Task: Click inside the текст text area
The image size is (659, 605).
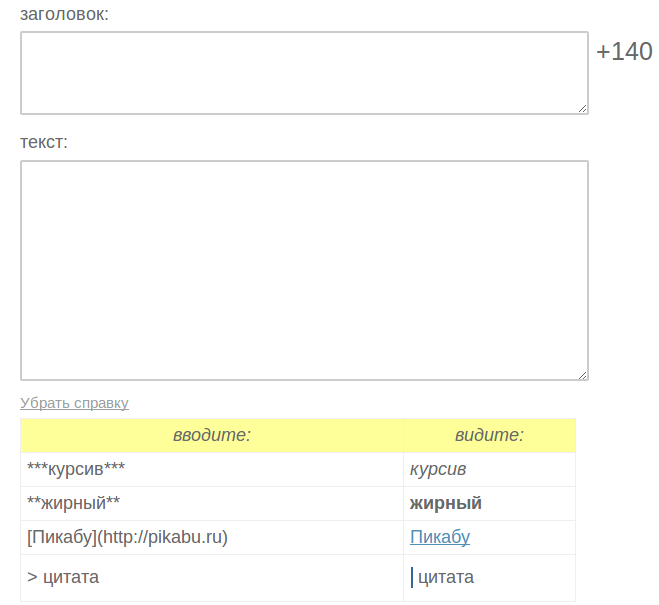Action: [x=304, y=270]
